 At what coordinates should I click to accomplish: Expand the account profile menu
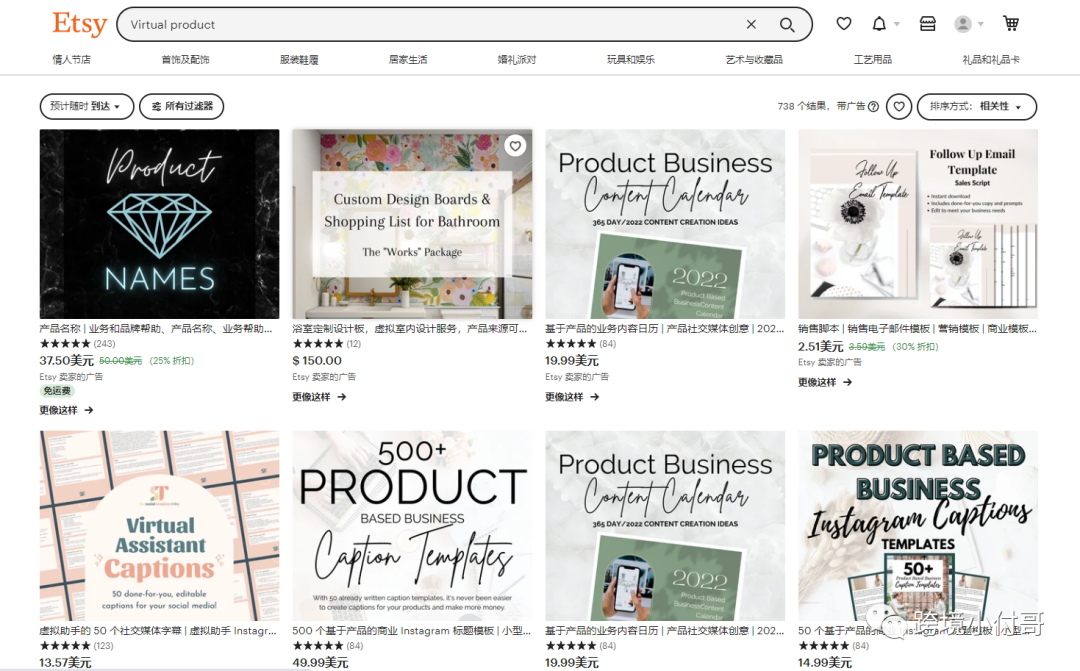(968, 24)
